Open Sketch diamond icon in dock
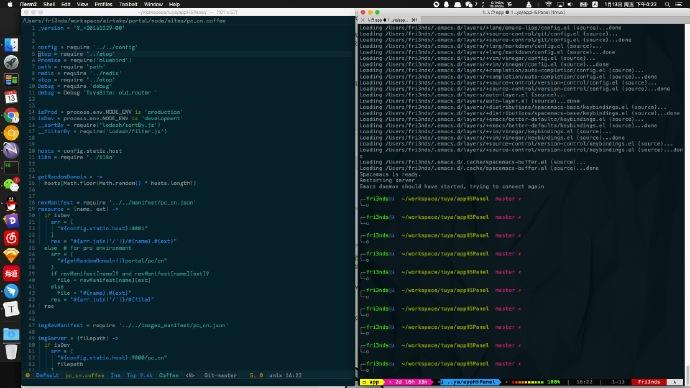This screenshot has width=690, height=388. point(11,256)
